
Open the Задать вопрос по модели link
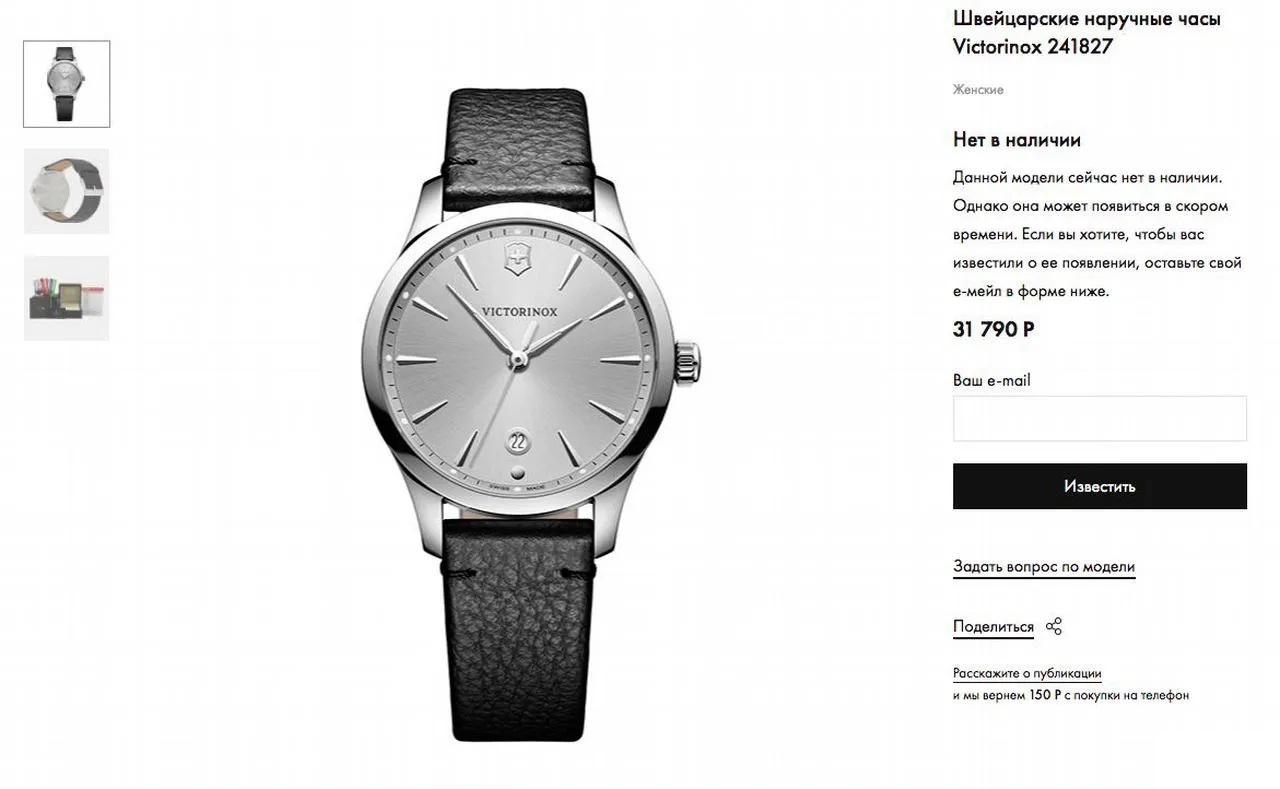click(1044, 567)
